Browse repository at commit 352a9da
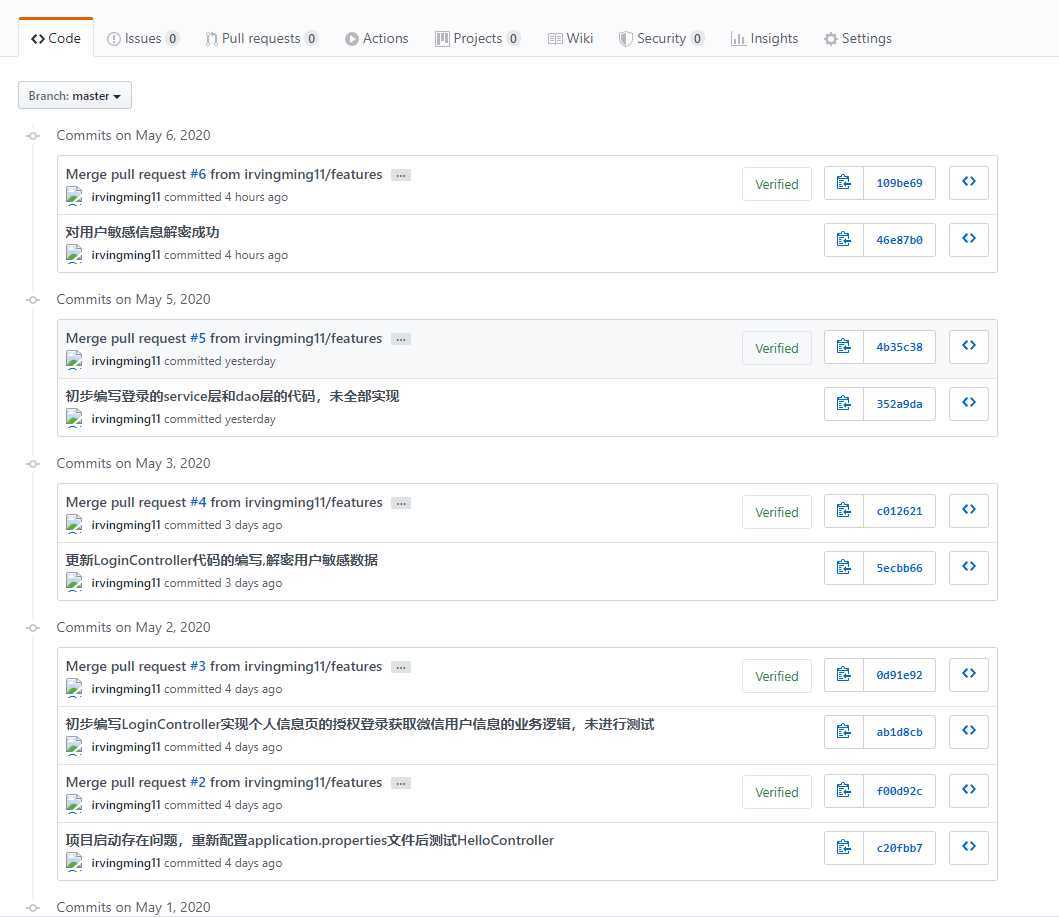Image resolution: width=1059 pixels, height=917 pixels. [968, 403]
